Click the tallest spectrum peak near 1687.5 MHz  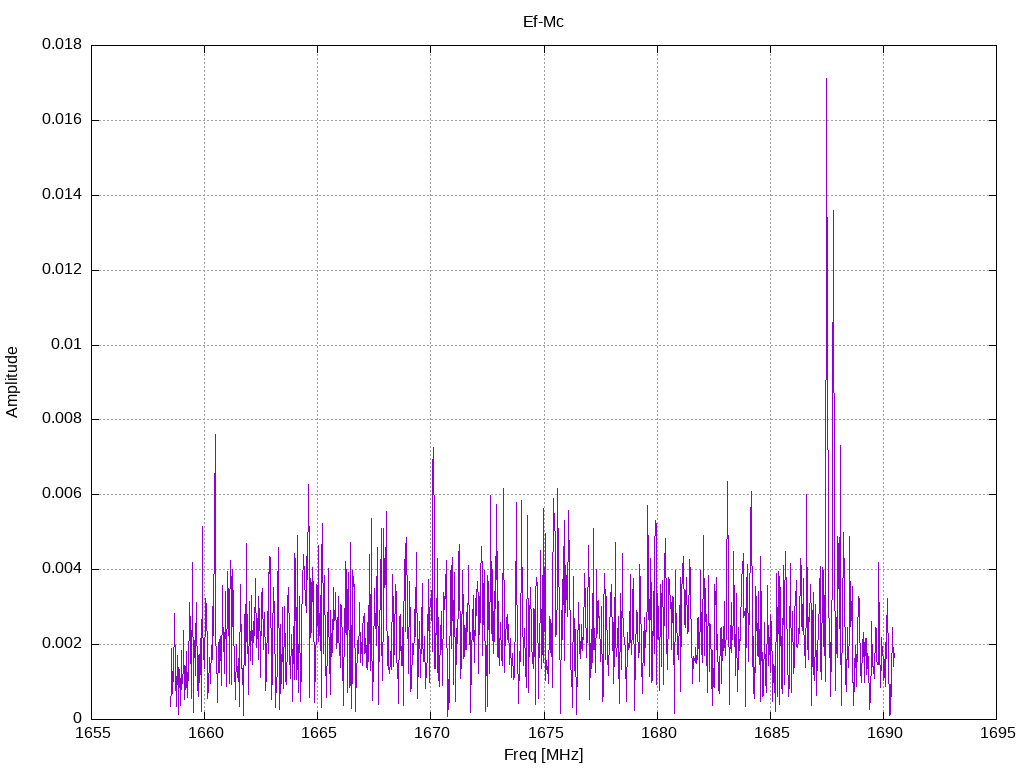pyautogui.click(x=826, y=80)
